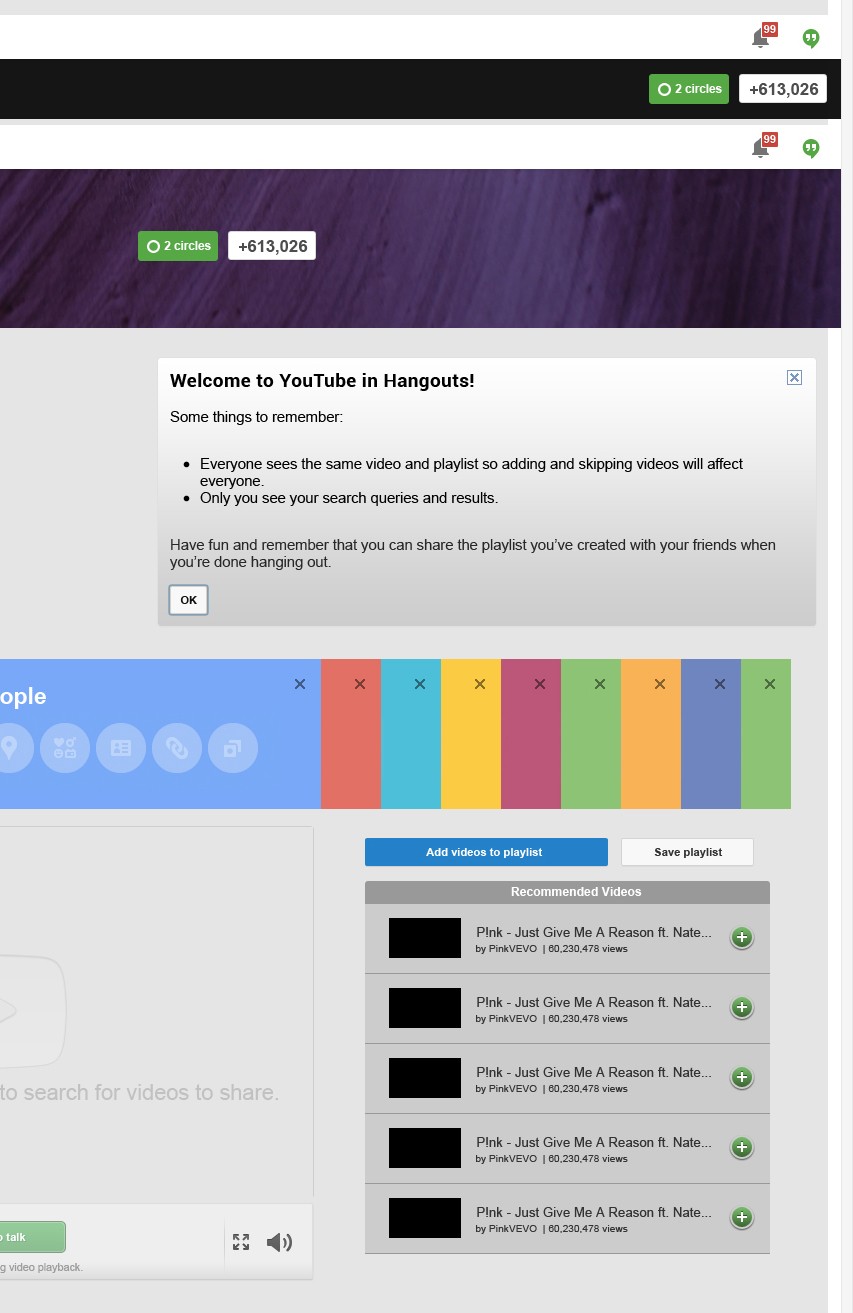Image resolution: width=853 pixels, height=1313 pixels.
Task: Click the location pin icon in the blue panel
Action: click(11, 748)
